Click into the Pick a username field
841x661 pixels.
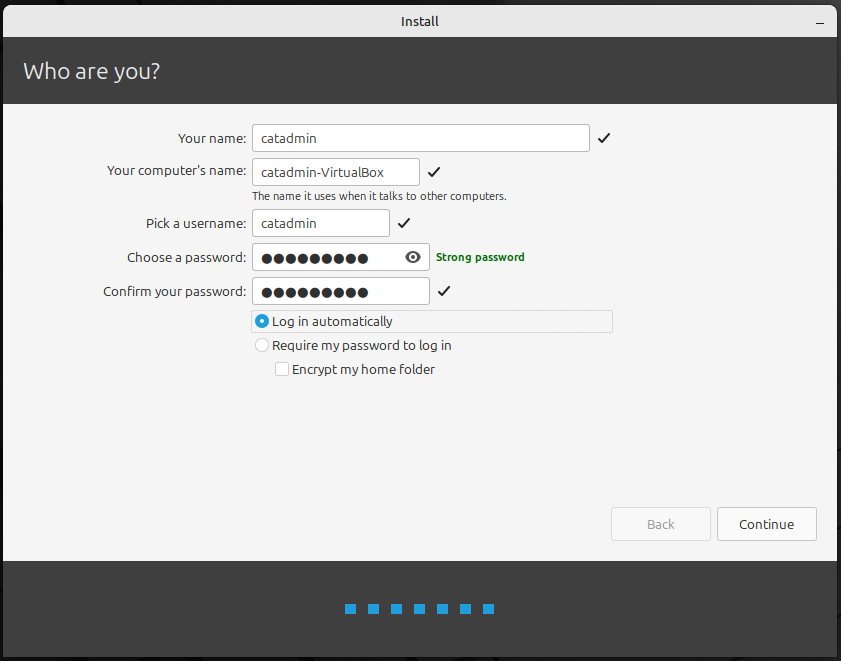320,223
